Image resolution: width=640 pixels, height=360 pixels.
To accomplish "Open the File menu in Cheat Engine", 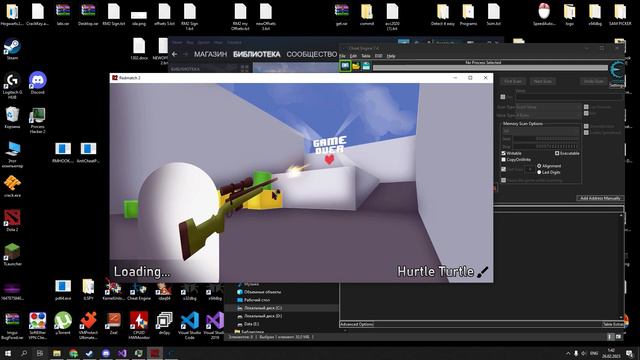I will tap(343, 56).
